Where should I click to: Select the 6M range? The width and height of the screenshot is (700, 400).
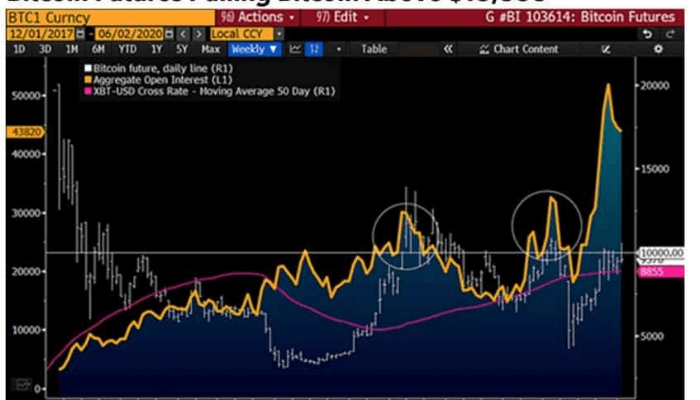pyautogui.click(x=98, y=49)
